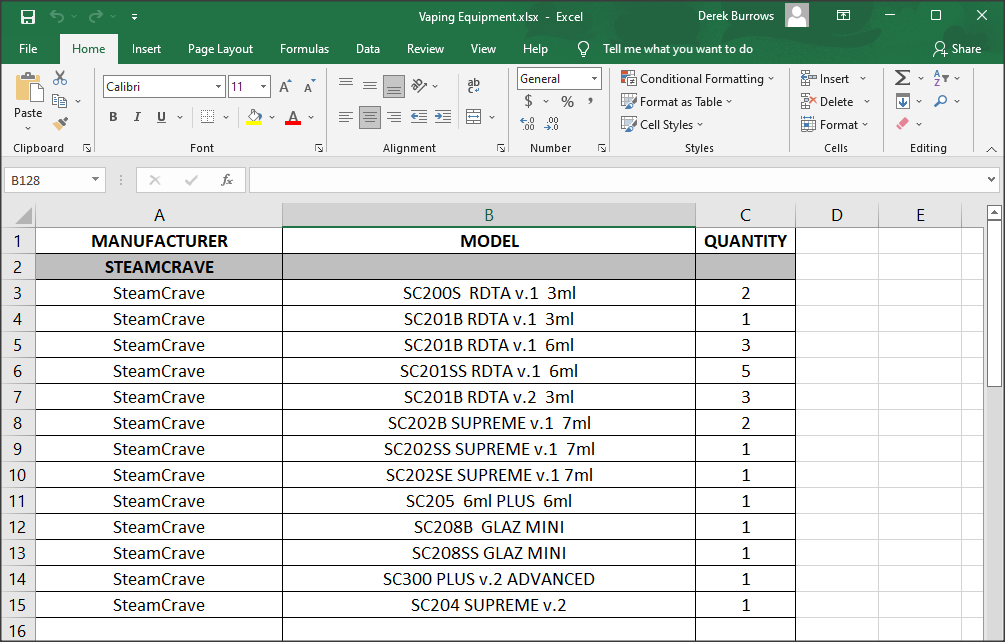Click the Cut scissors icon
This screenshot has width=1005, height=642.
[60, 78]
